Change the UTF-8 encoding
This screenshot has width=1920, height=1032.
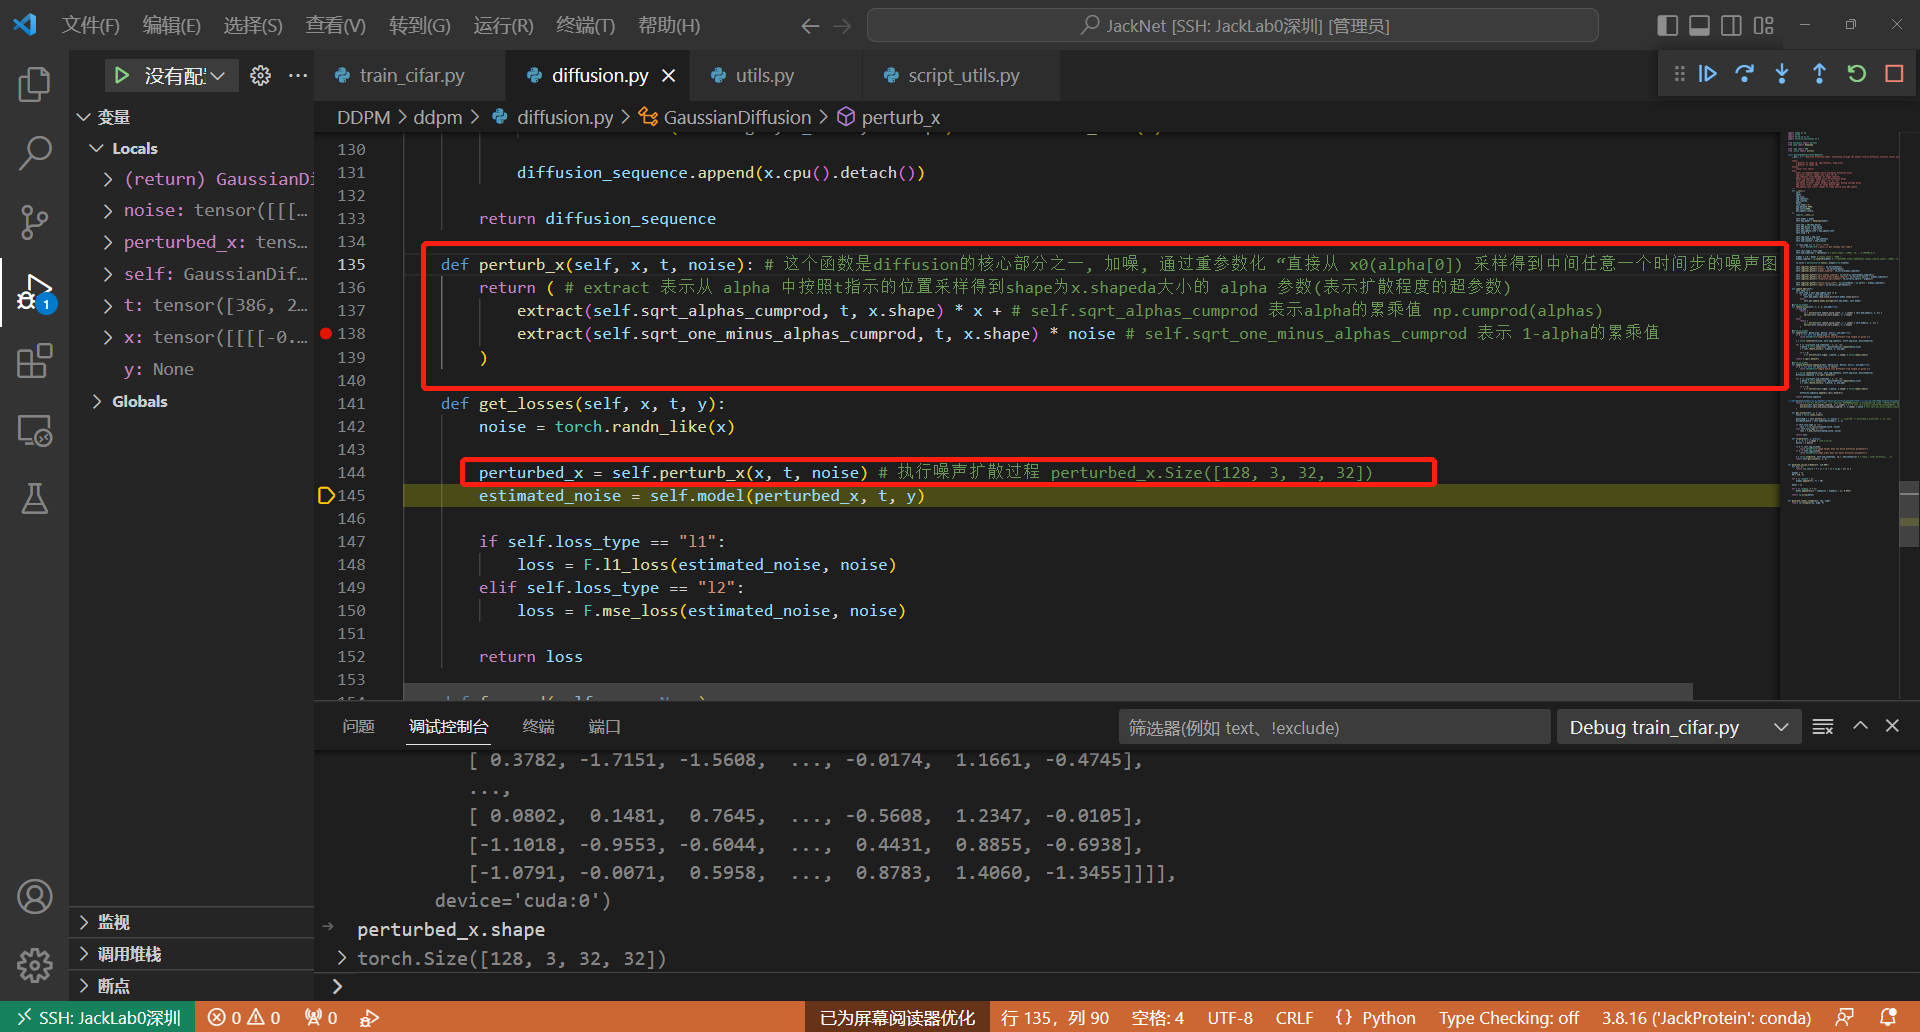pyautogui.click(x=1230, y=1017)
